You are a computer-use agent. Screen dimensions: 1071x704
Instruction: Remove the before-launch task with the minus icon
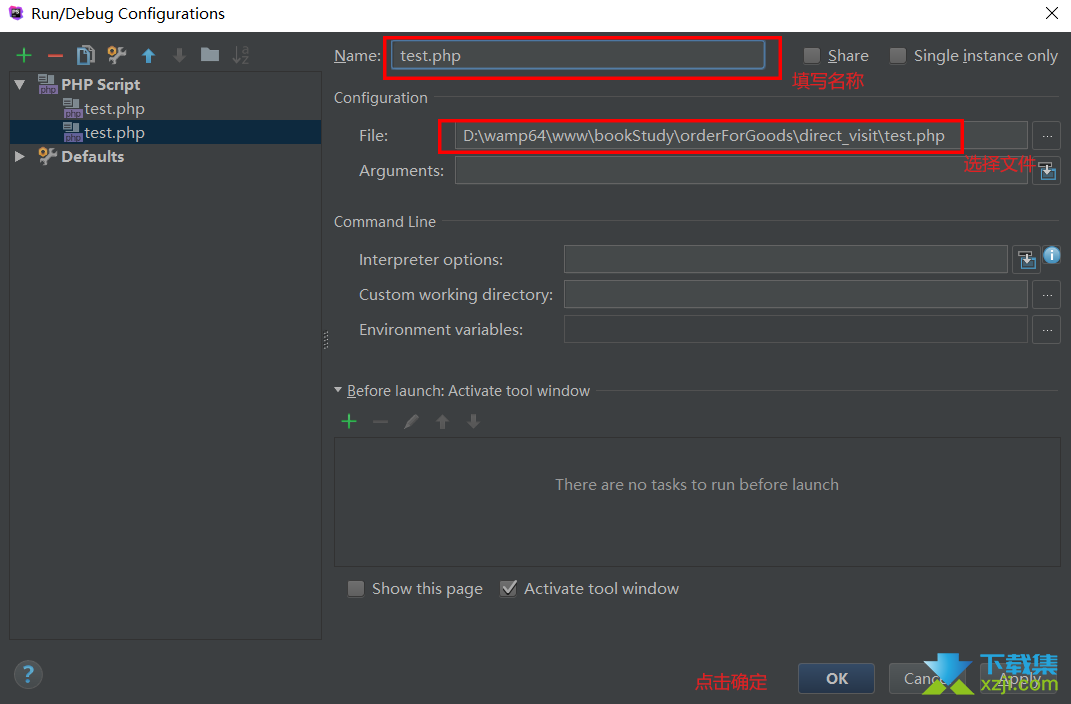click(380, 422)
